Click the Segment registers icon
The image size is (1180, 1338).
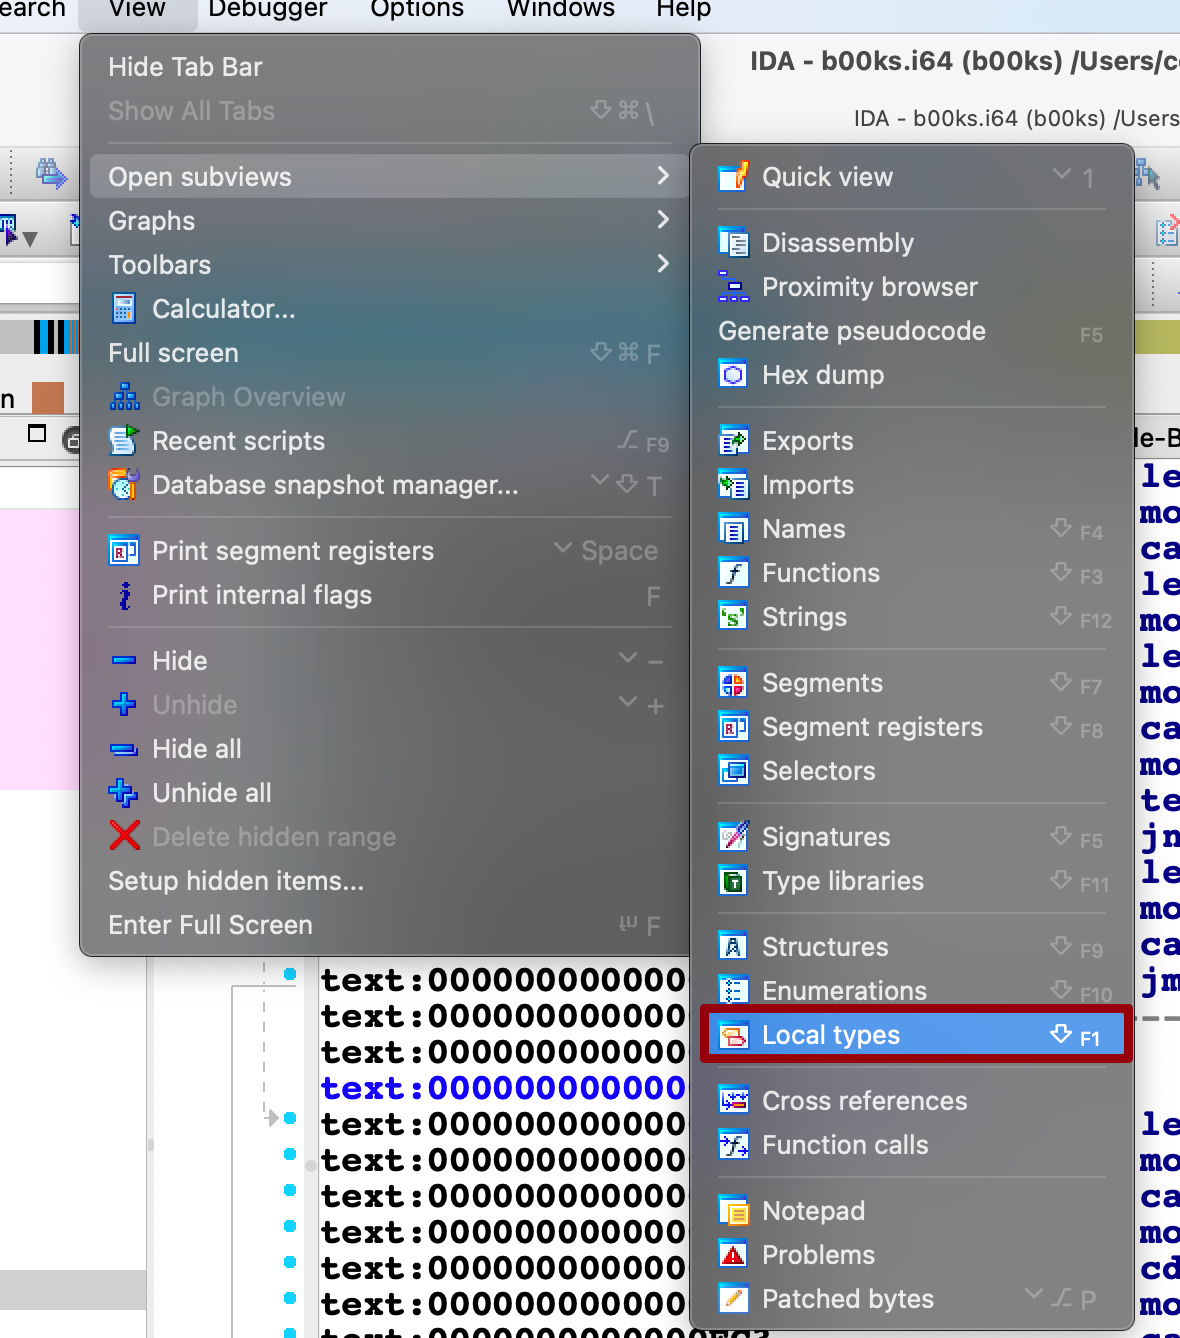(733, 727)
